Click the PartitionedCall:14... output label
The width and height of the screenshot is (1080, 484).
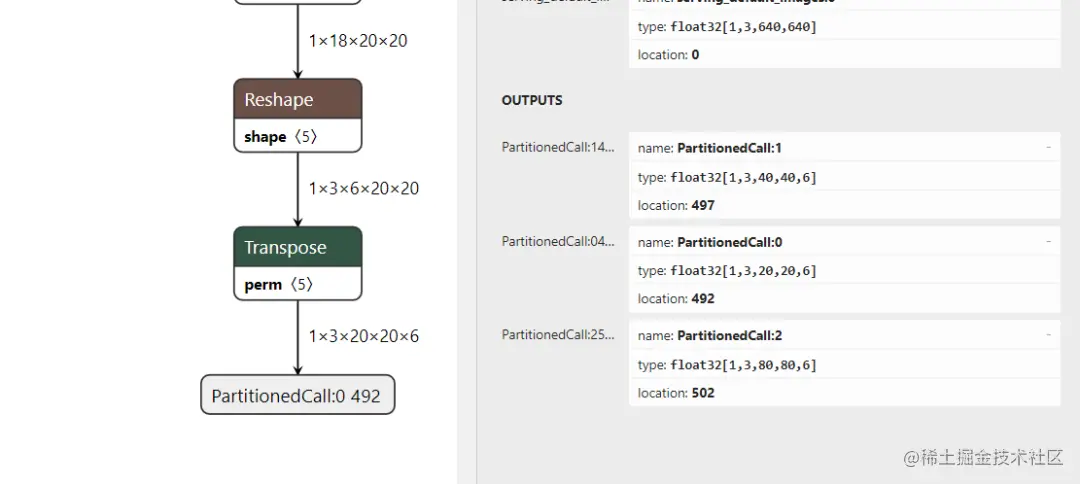[x=558, y=147]
